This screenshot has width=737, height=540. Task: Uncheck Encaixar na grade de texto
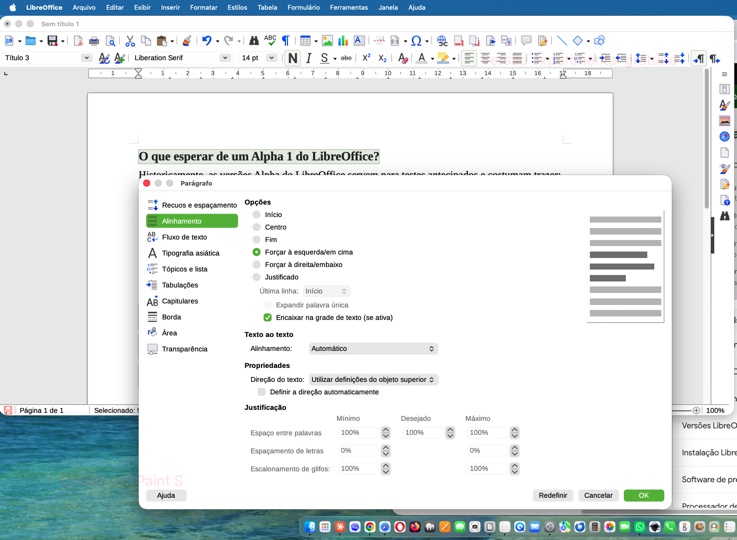pyautogui.click(x=267, y=318)
